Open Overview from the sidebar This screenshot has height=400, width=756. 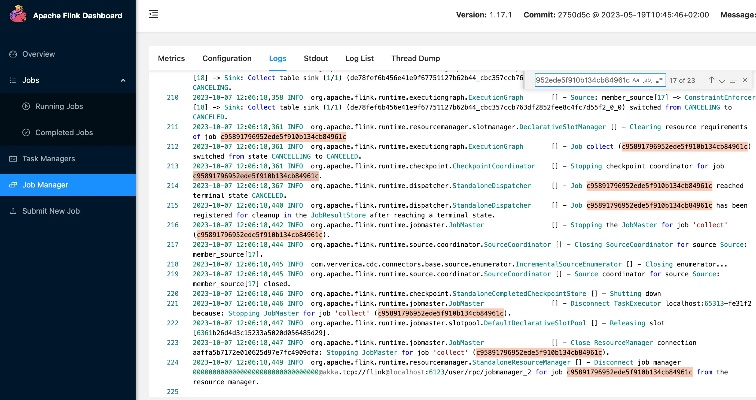[x=38, y=53]
